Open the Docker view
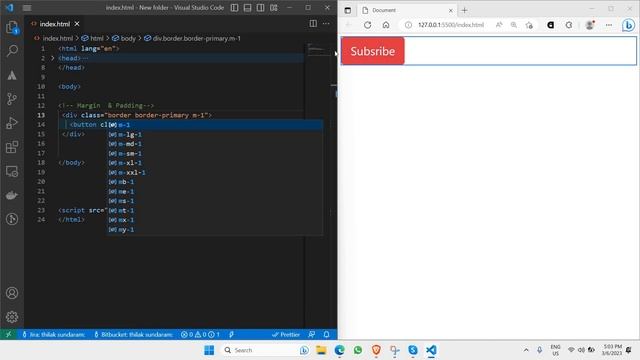Image resolution: width=640 pixels, height=360 pixels. (12, 195)
